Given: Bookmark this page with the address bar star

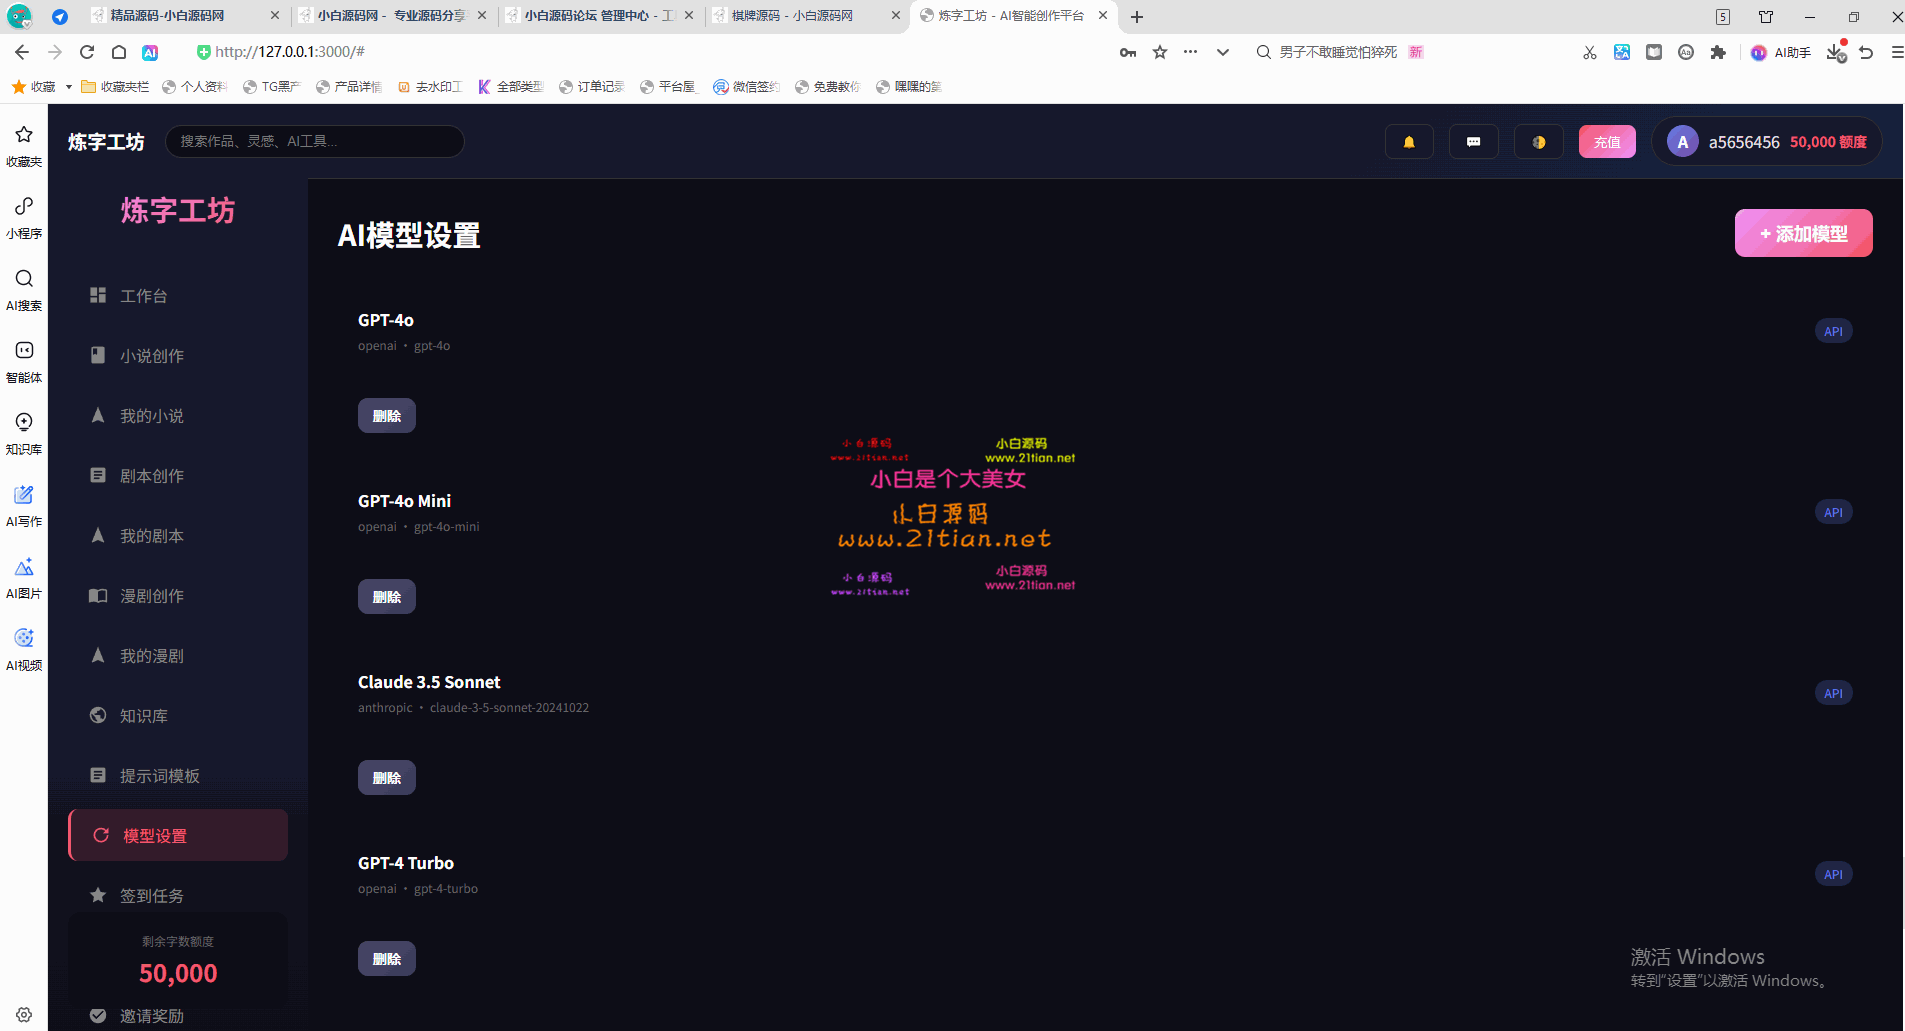Looking at the screenshot, I should [1160, 52].
